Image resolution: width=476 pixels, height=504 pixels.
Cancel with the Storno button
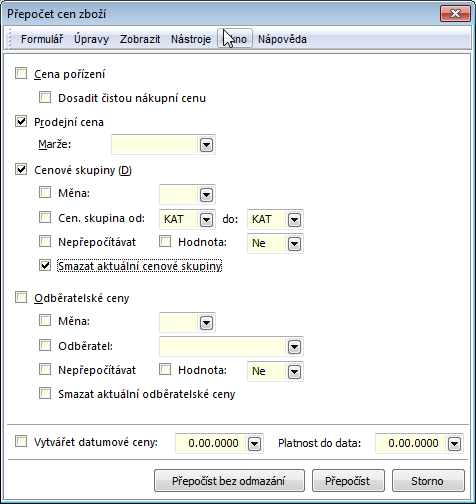428,481
